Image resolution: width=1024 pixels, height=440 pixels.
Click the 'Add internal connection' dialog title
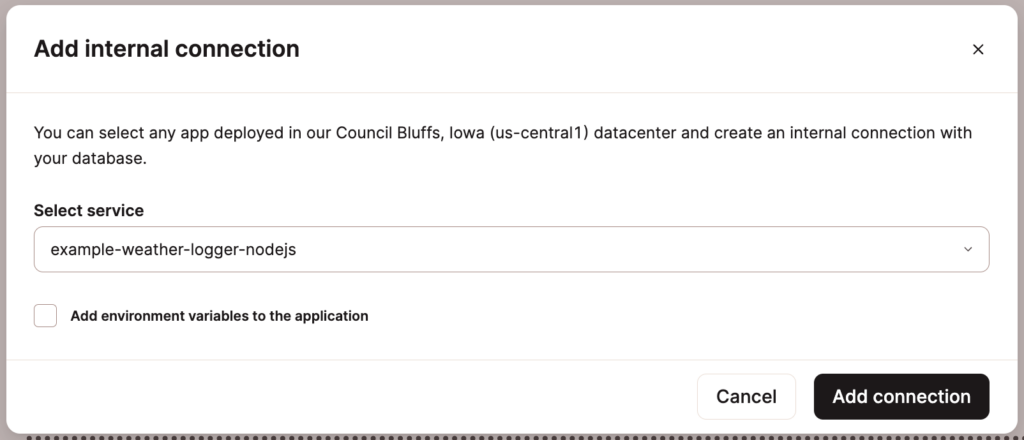click(167, 48)
